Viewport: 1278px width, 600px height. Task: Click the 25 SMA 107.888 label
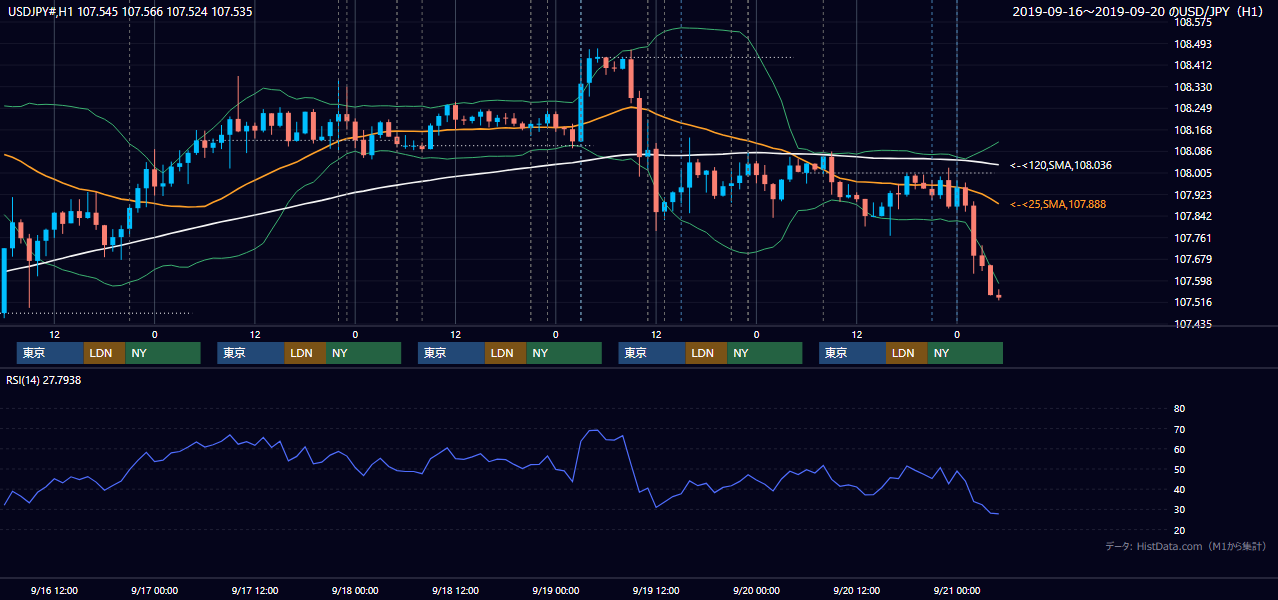coord(1058,204)
